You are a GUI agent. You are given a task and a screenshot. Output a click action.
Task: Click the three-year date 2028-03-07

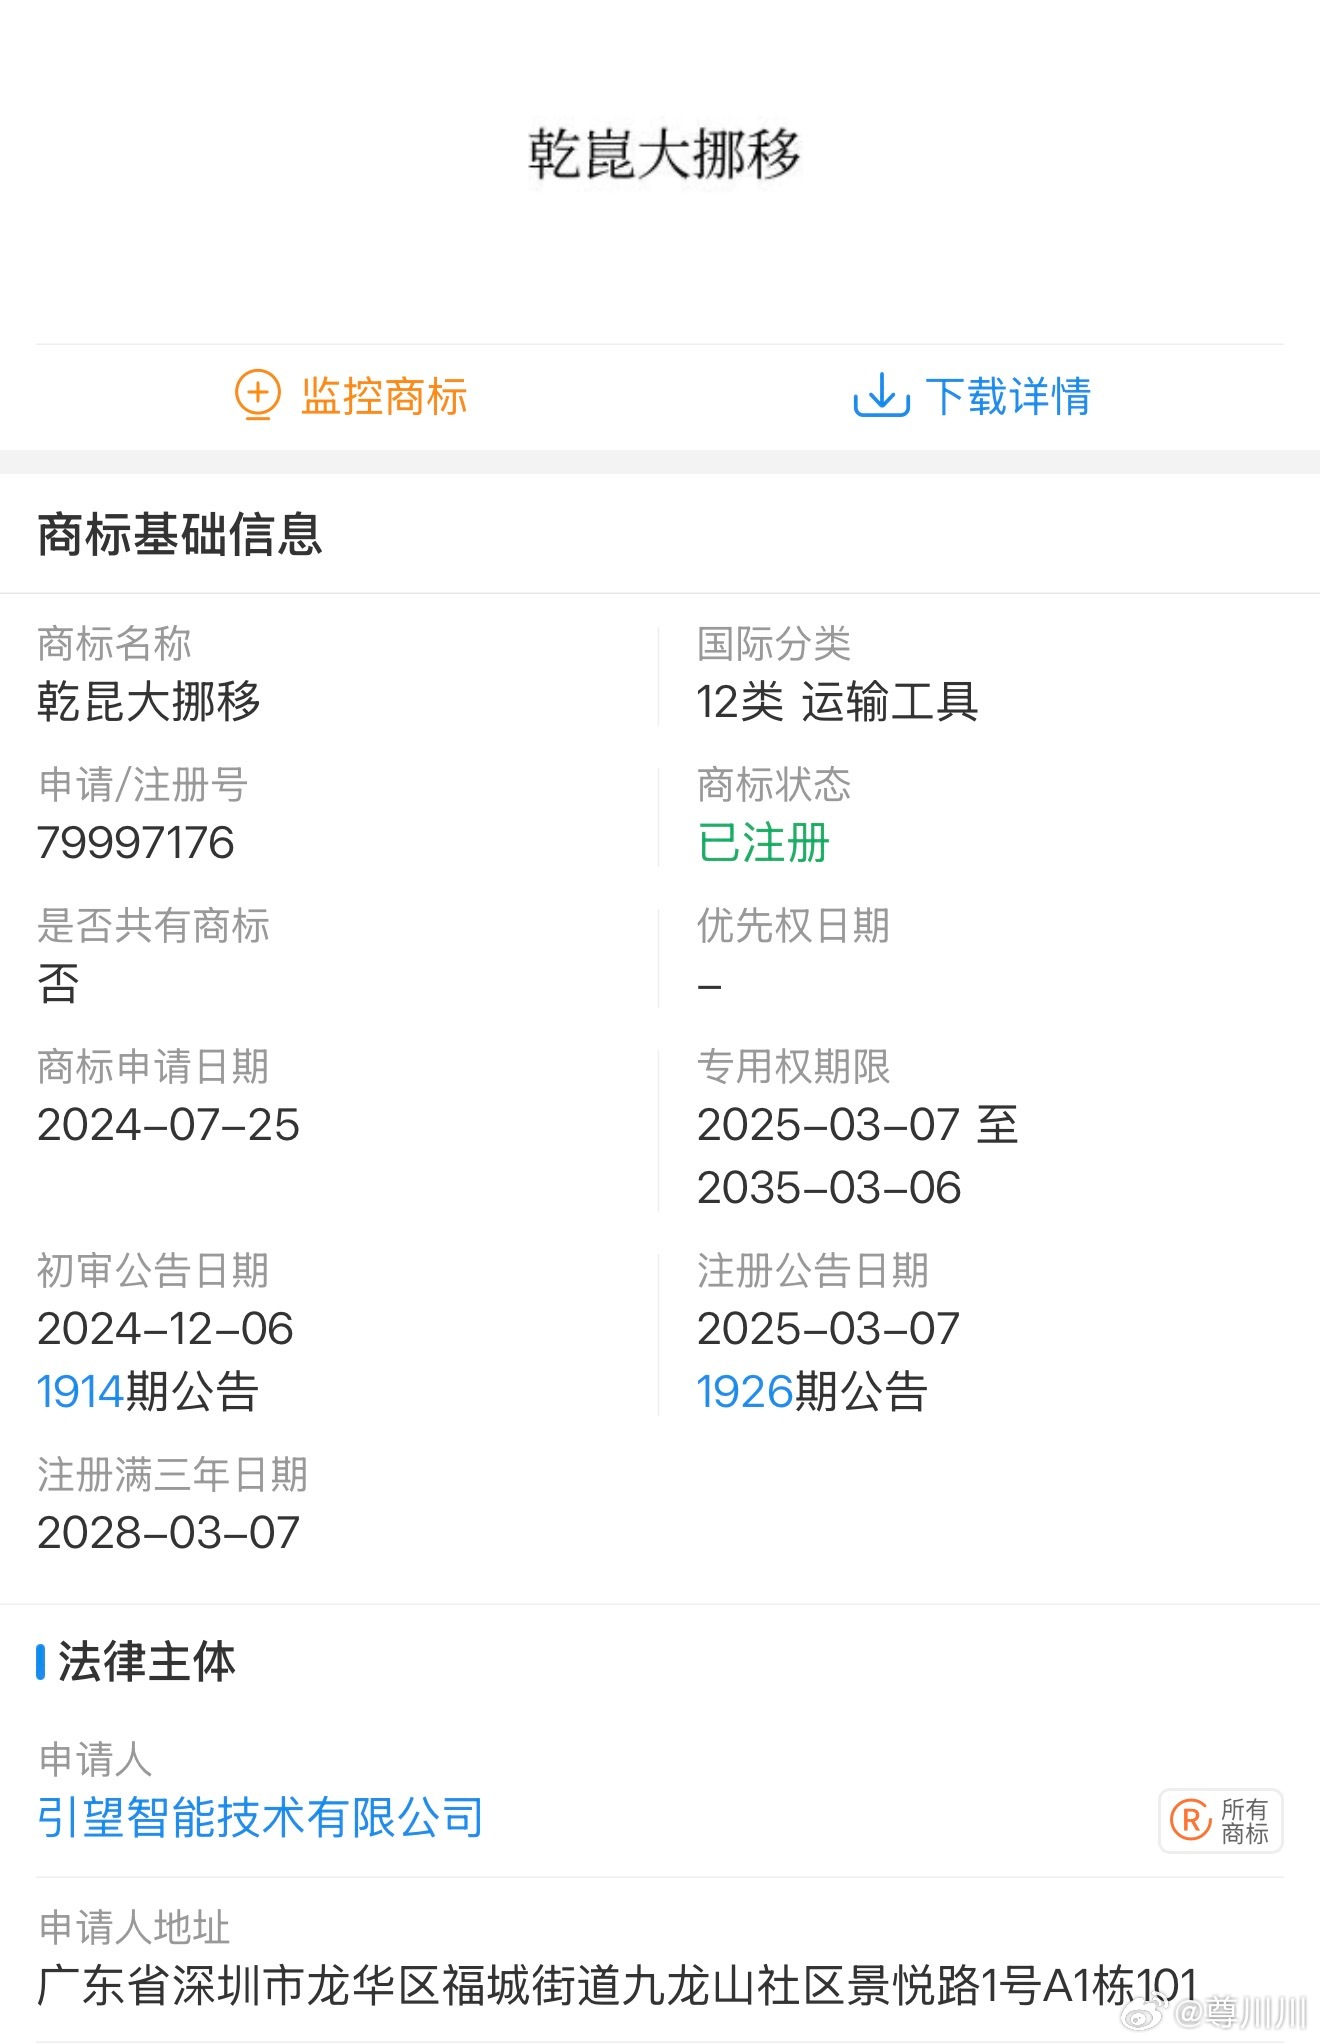point(168,1533)
